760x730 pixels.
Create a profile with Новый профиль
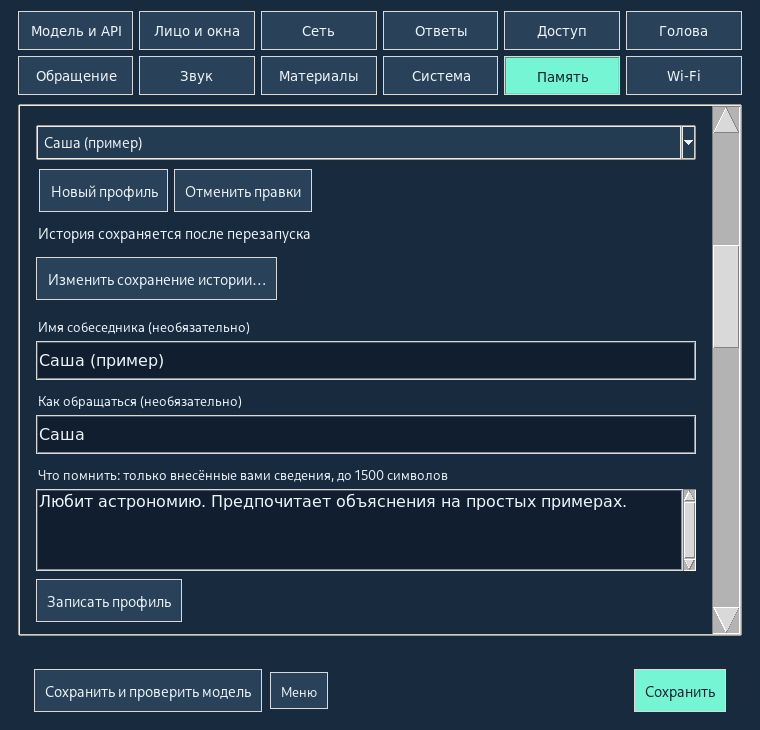point(103,190)
